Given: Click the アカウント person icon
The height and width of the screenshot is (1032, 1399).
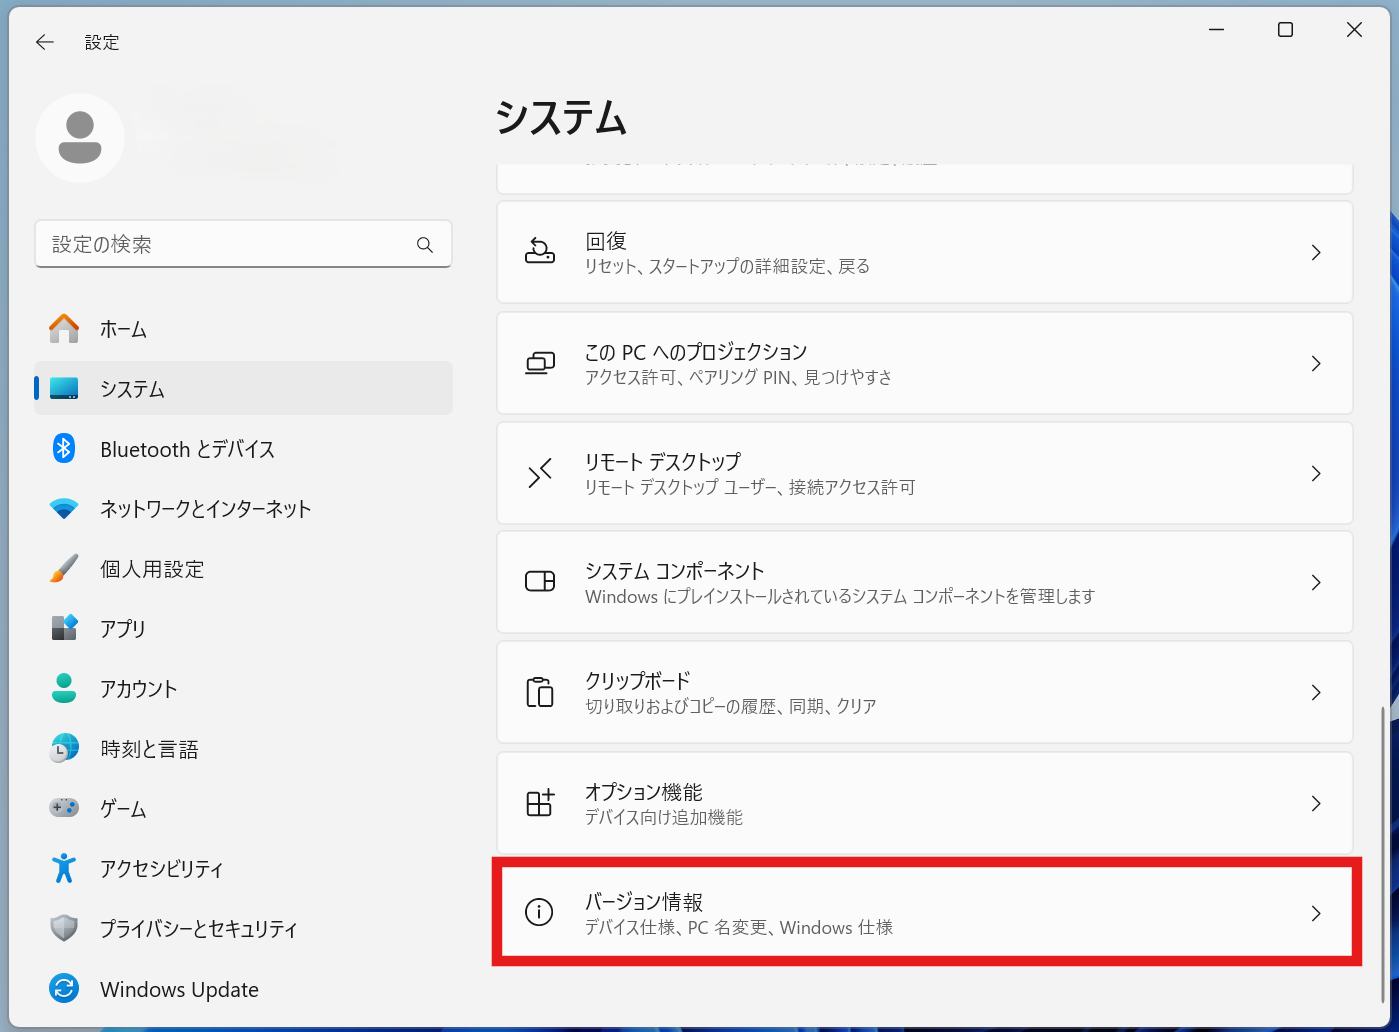Looking at the screenshot, I should coord(64,688).
